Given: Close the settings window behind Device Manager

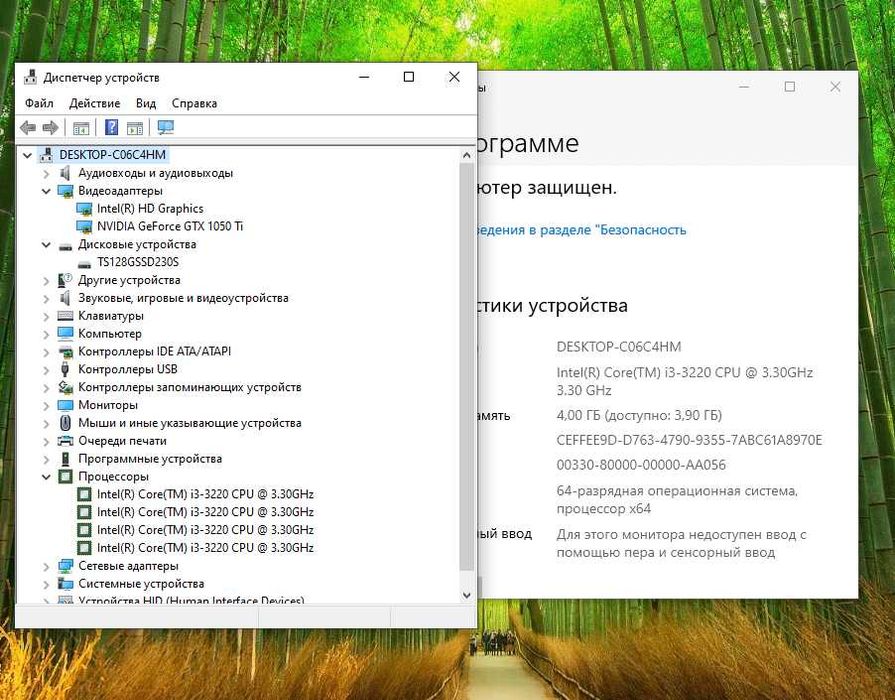Looking at the screenshot, I should (835, 87).
